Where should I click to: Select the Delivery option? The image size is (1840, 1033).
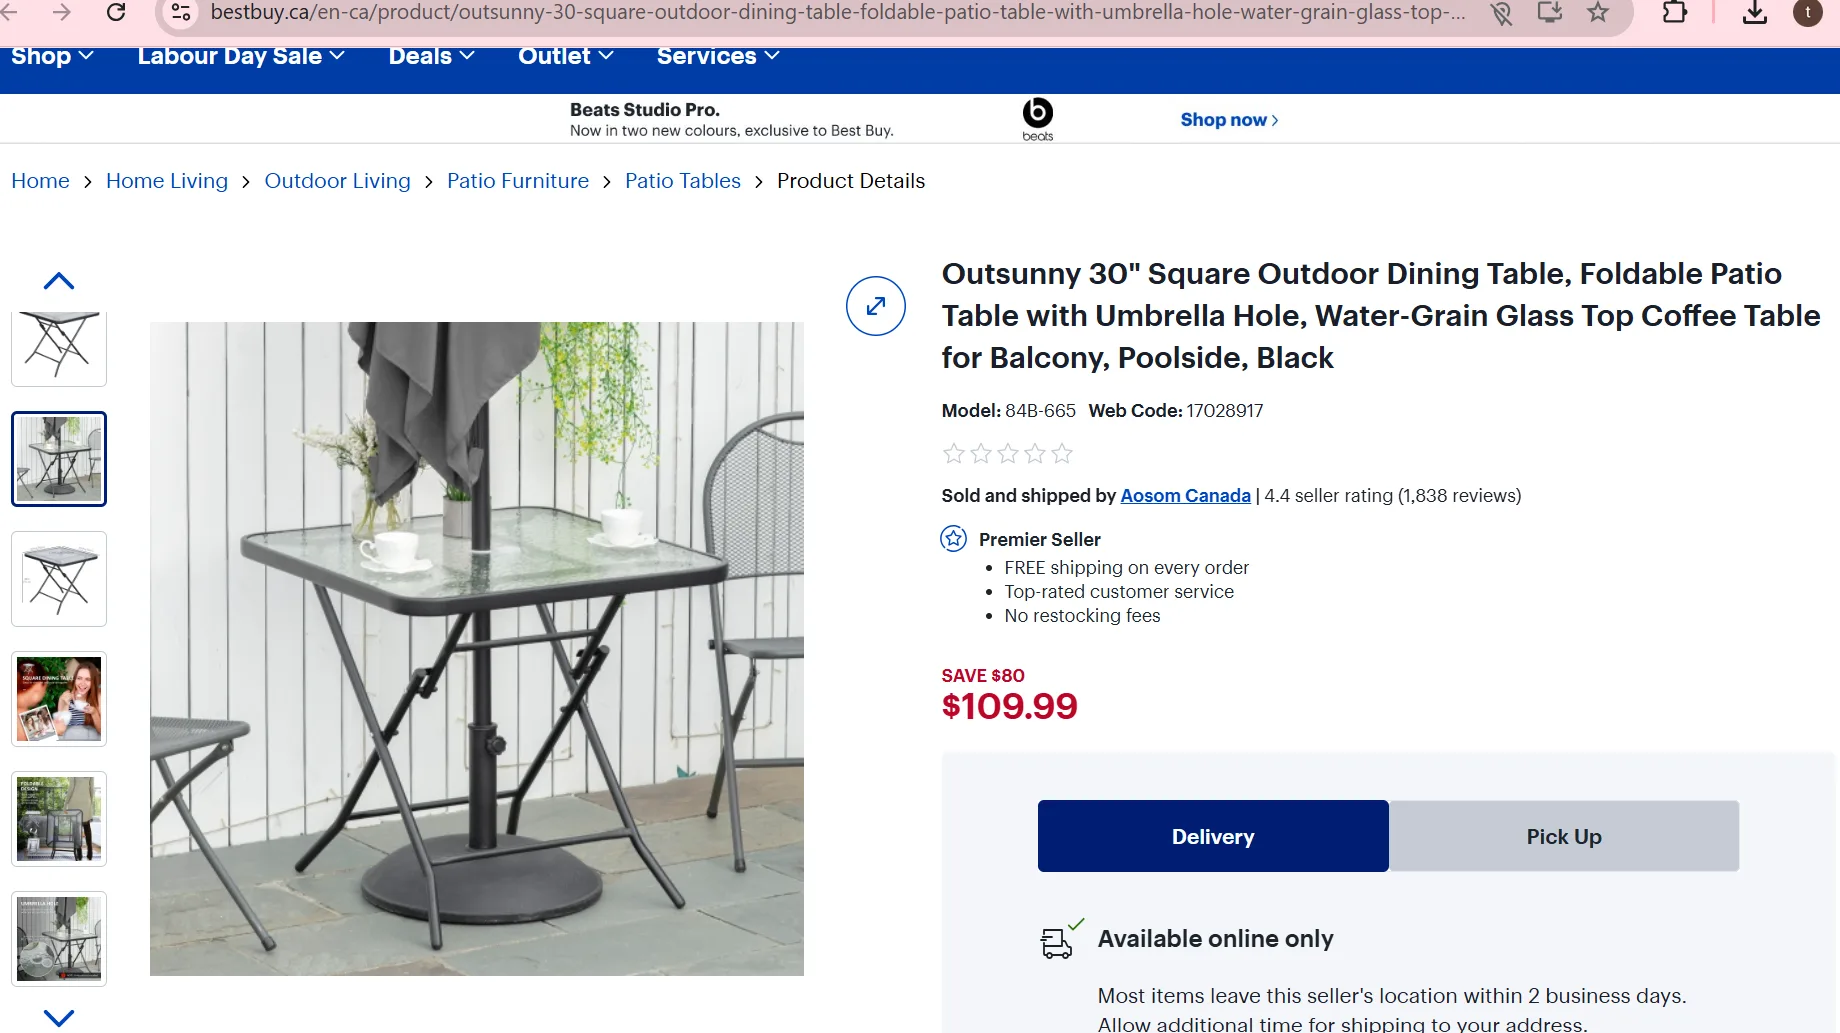tap(1213, 836)
